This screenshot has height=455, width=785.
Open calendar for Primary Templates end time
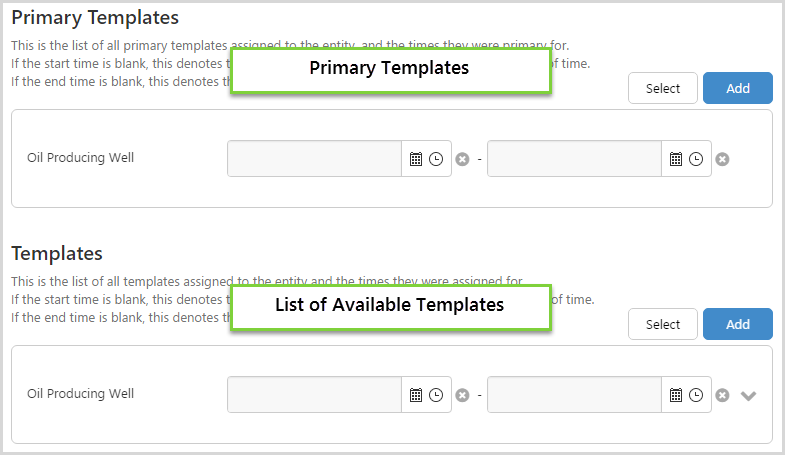(x=676, y=159)
